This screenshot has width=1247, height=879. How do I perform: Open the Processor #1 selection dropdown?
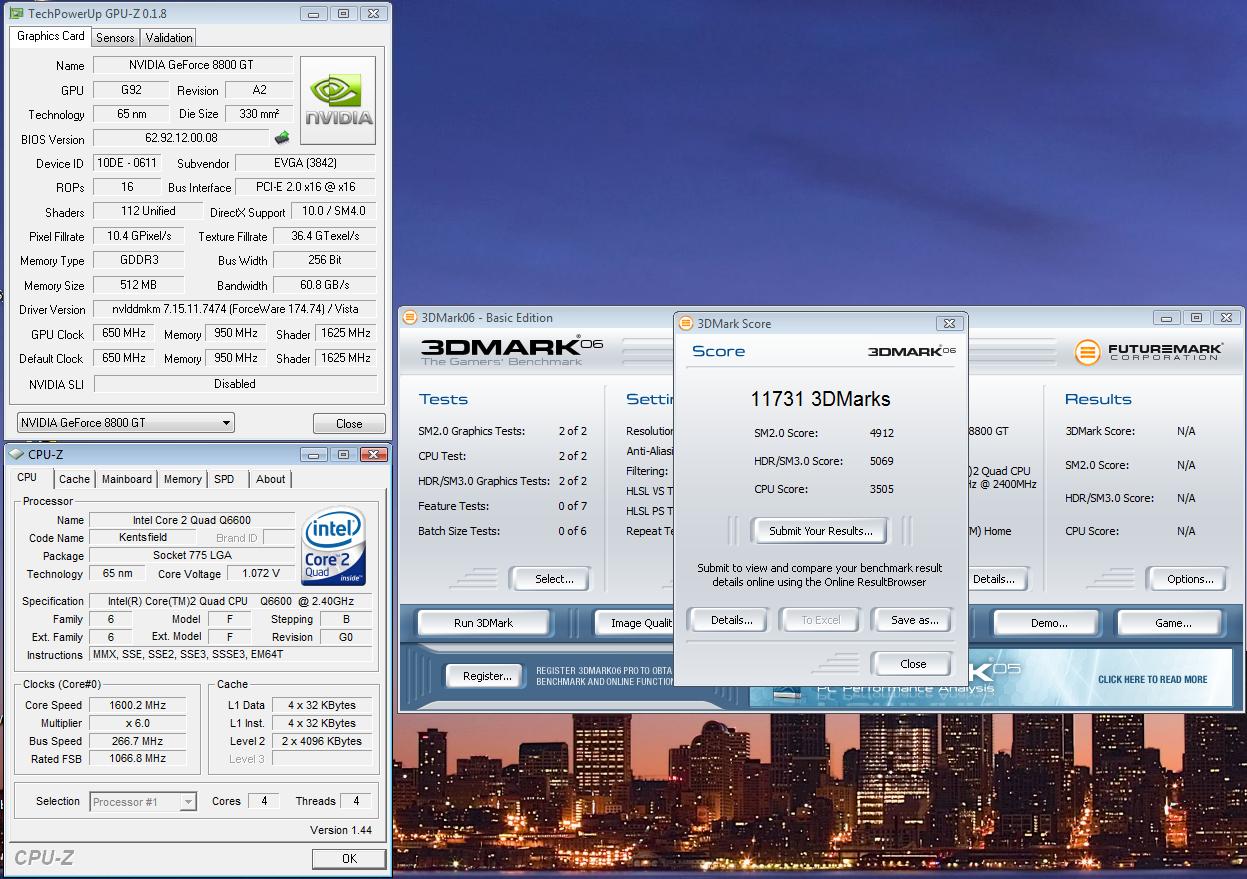(x=143, y=801)
